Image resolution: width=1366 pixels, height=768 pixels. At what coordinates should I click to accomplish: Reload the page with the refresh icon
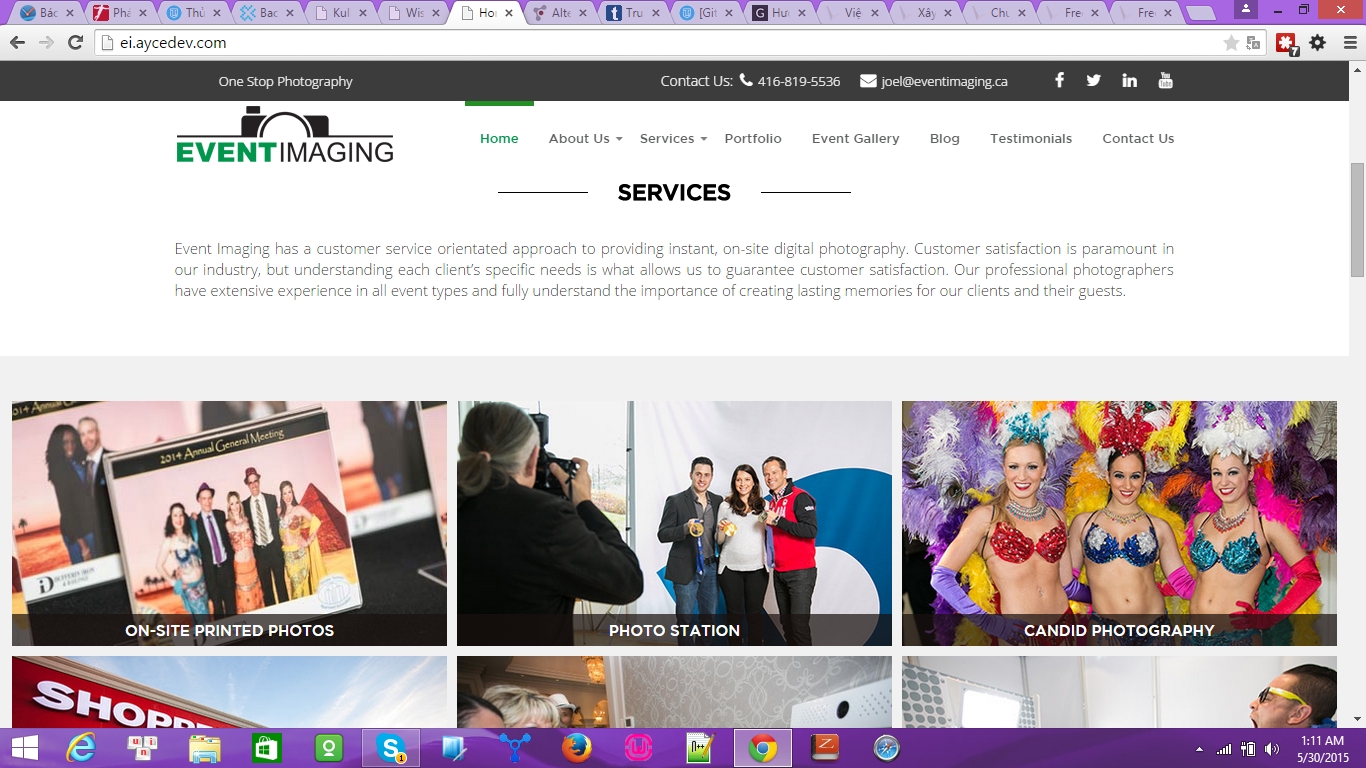(75, 43)
